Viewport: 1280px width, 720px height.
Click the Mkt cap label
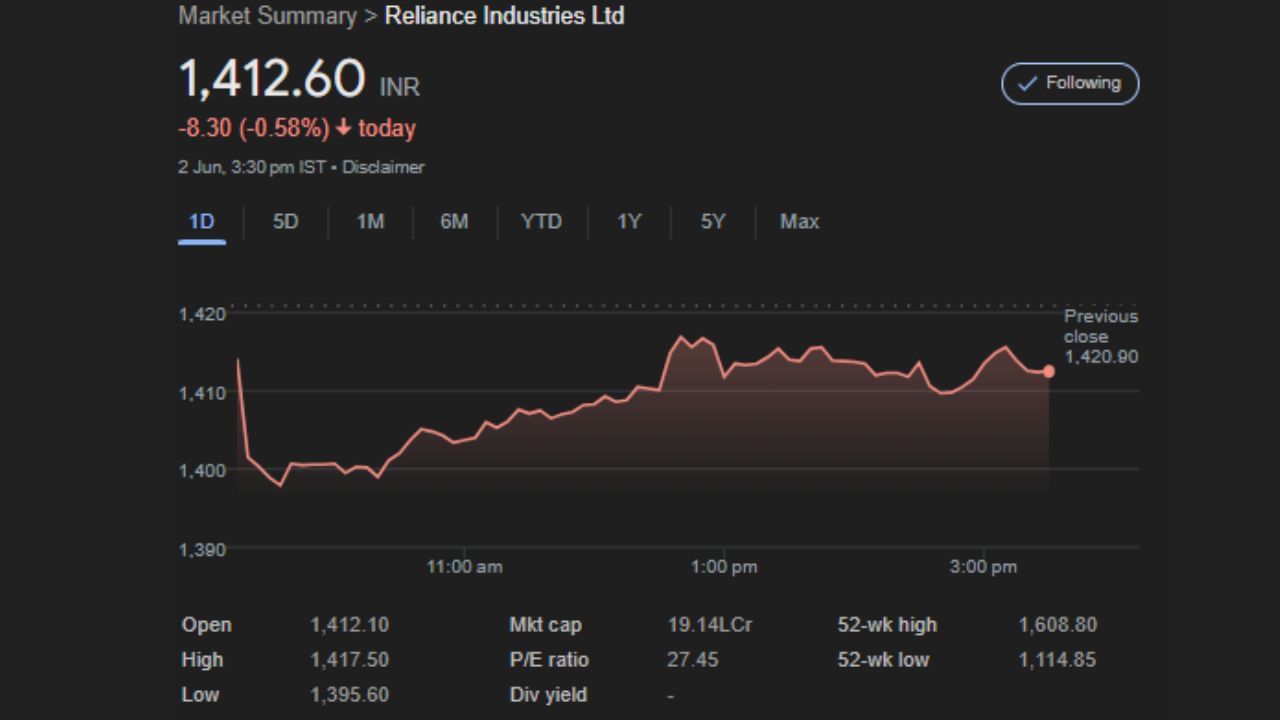(545, 625)
